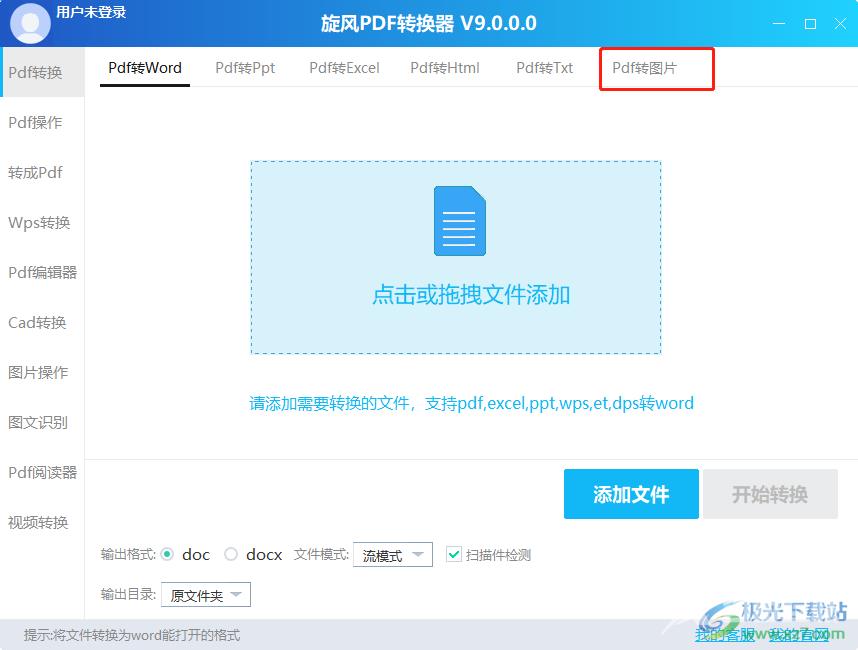Switch to the Pdf转Word tab

click(145, 68)
